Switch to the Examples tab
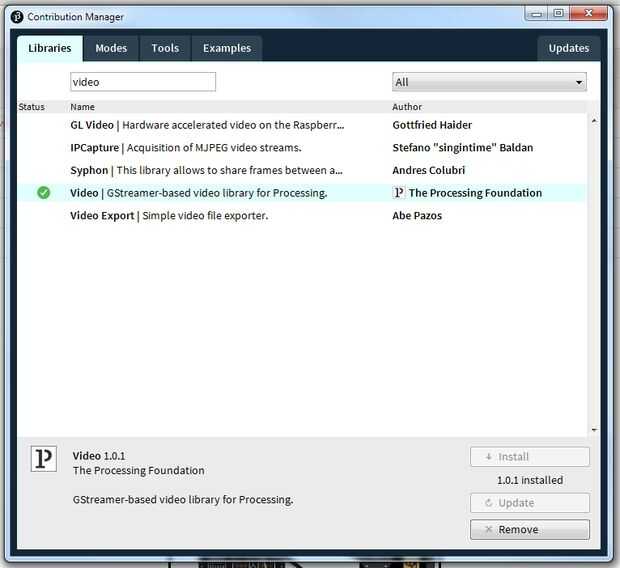The height and width of the screenshot is (568, 620). pos(227,48)
